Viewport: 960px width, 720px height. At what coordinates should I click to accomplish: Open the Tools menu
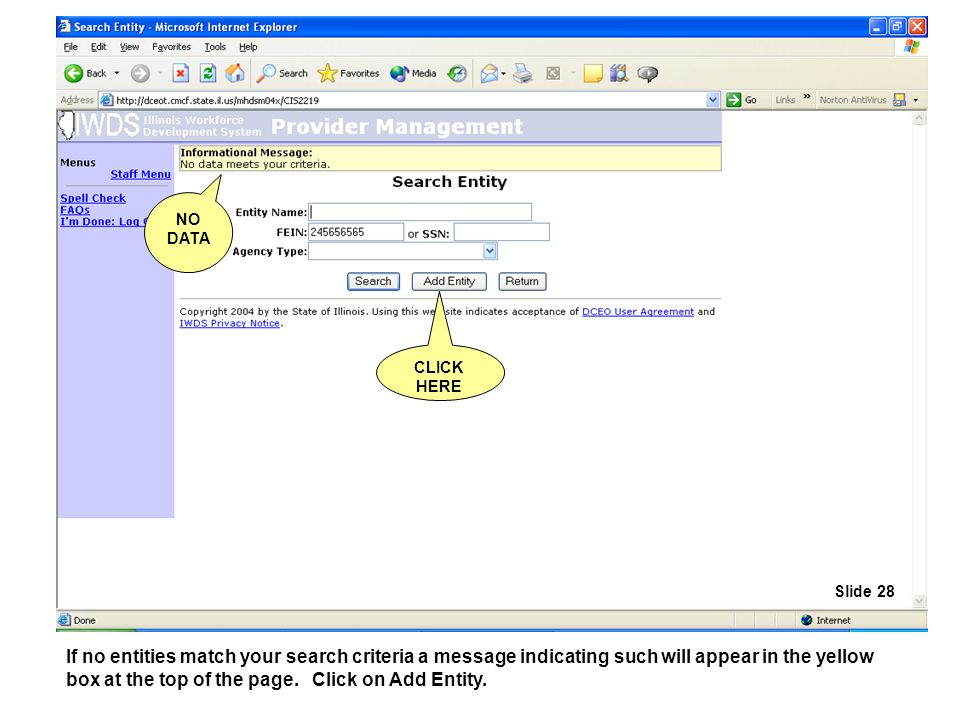coord(215,47)
